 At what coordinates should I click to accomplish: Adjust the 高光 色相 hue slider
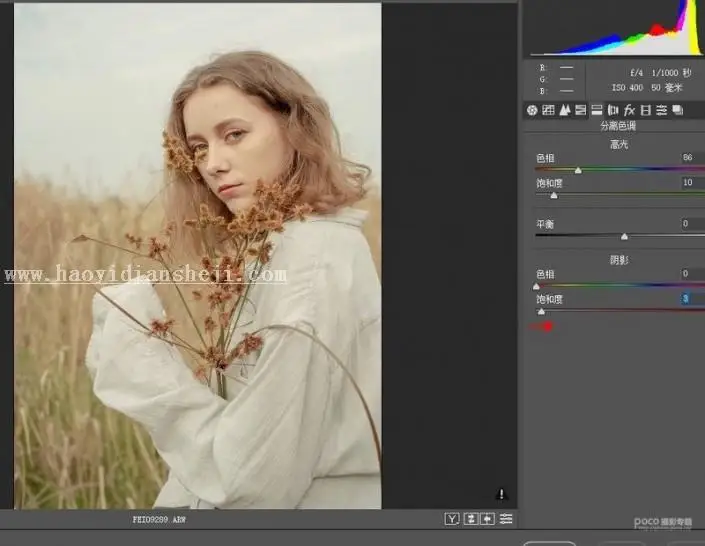578,170
